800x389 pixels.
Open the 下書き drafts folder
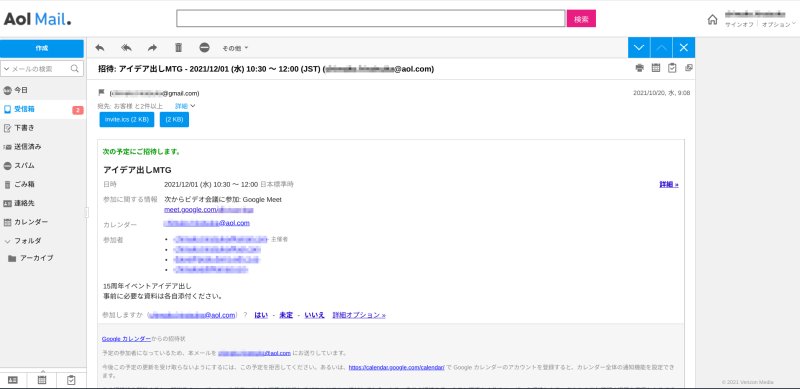click(24, 128)
